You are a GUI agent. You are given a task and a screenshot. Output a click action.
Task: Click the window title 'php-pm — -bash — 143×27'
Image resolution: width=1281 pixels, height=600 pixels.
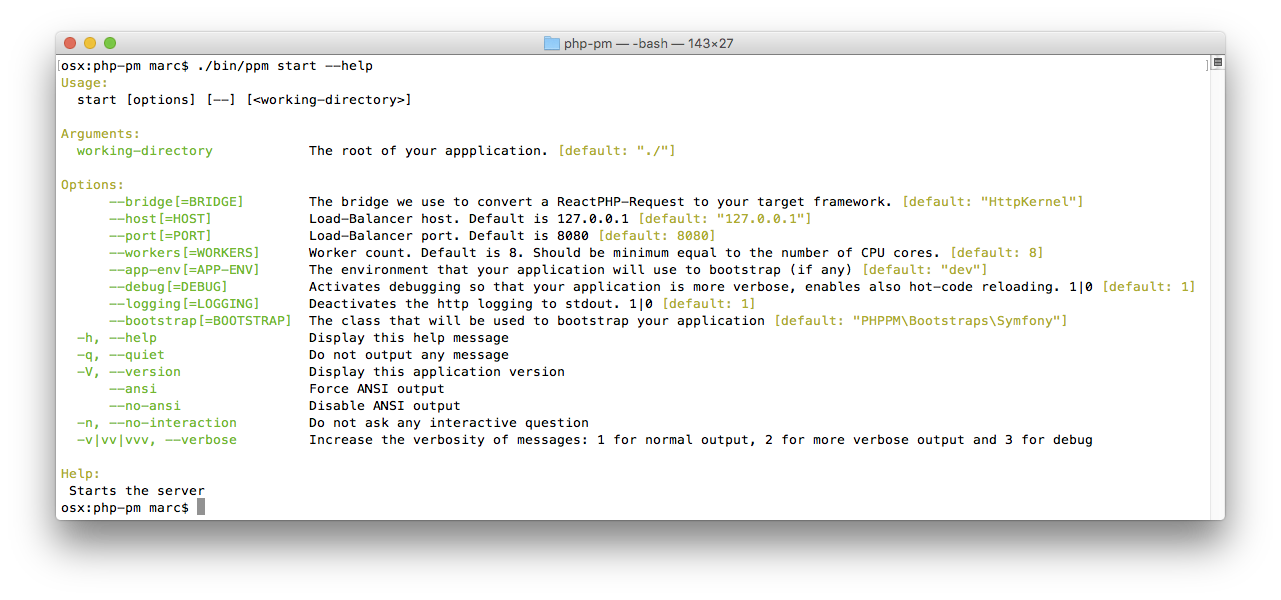(649, 43)
